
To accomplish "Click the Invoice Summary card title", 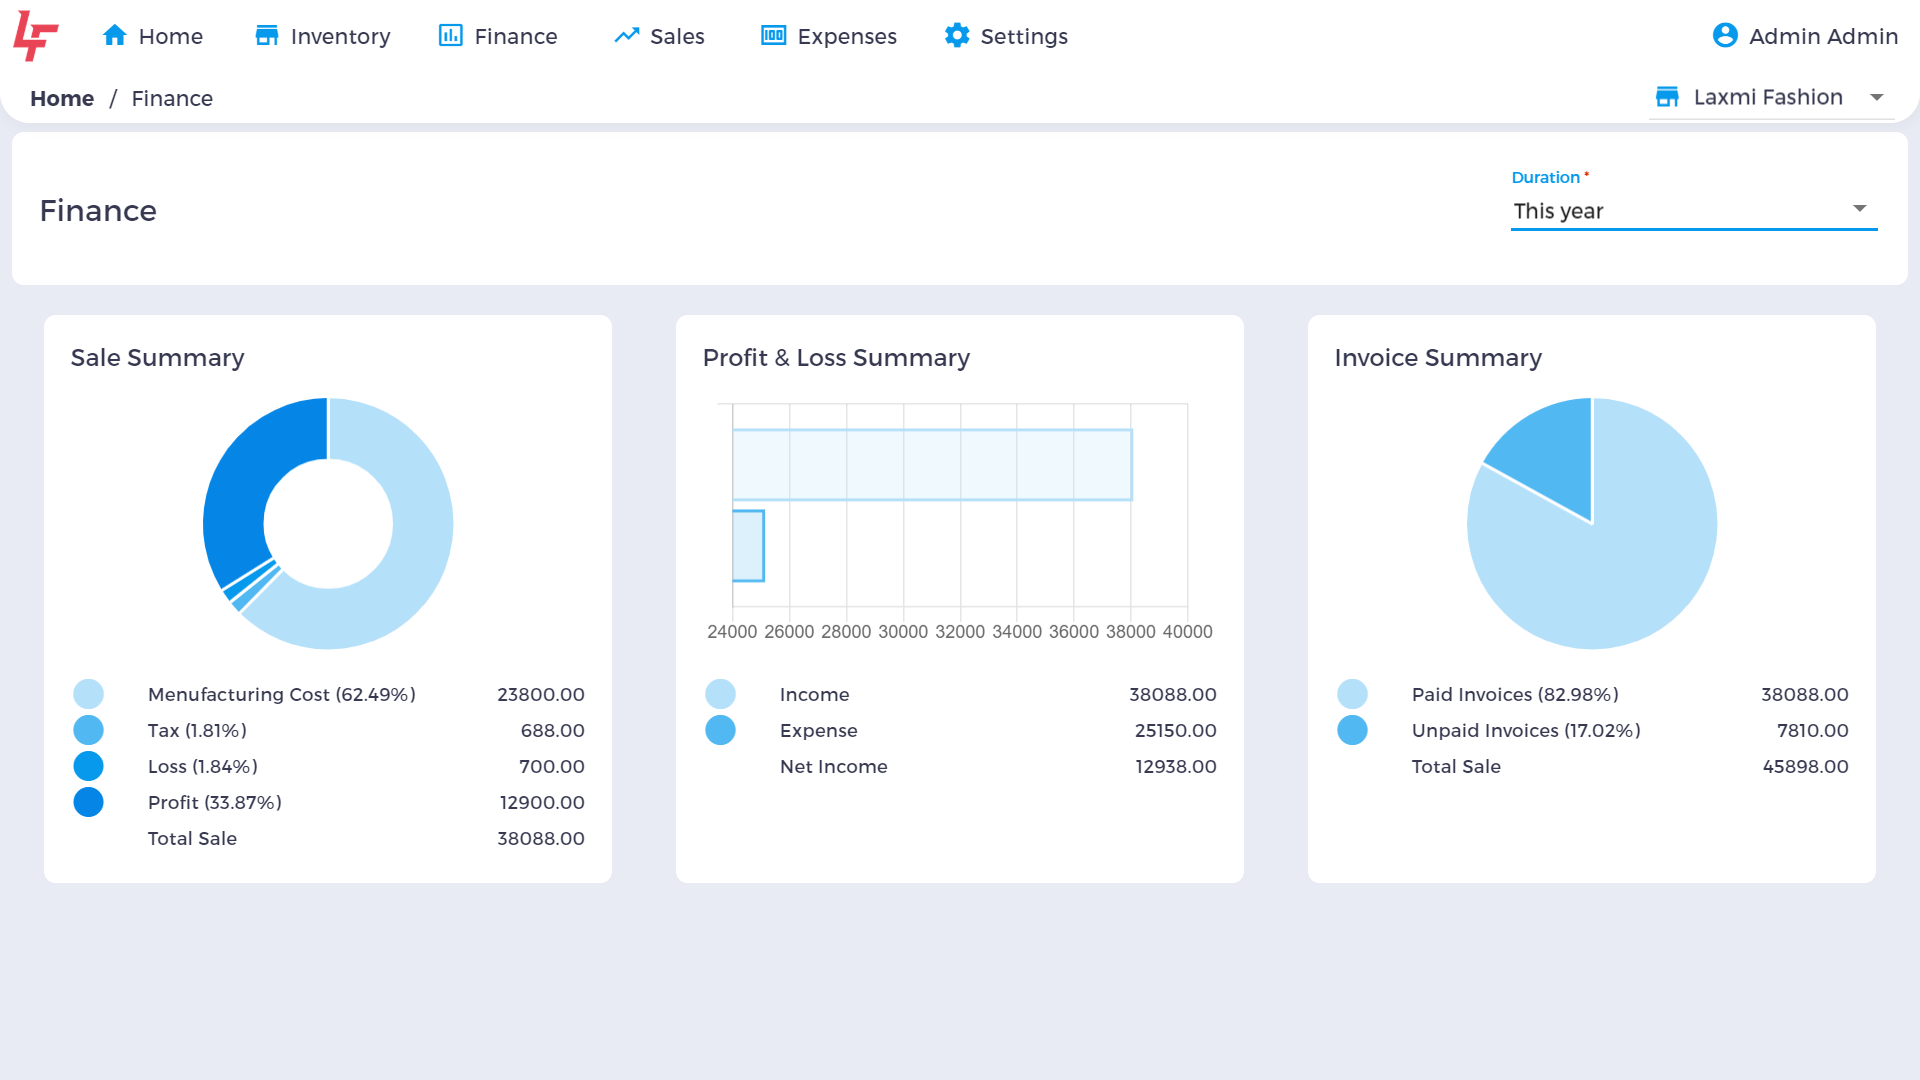I will (1438, 358).
